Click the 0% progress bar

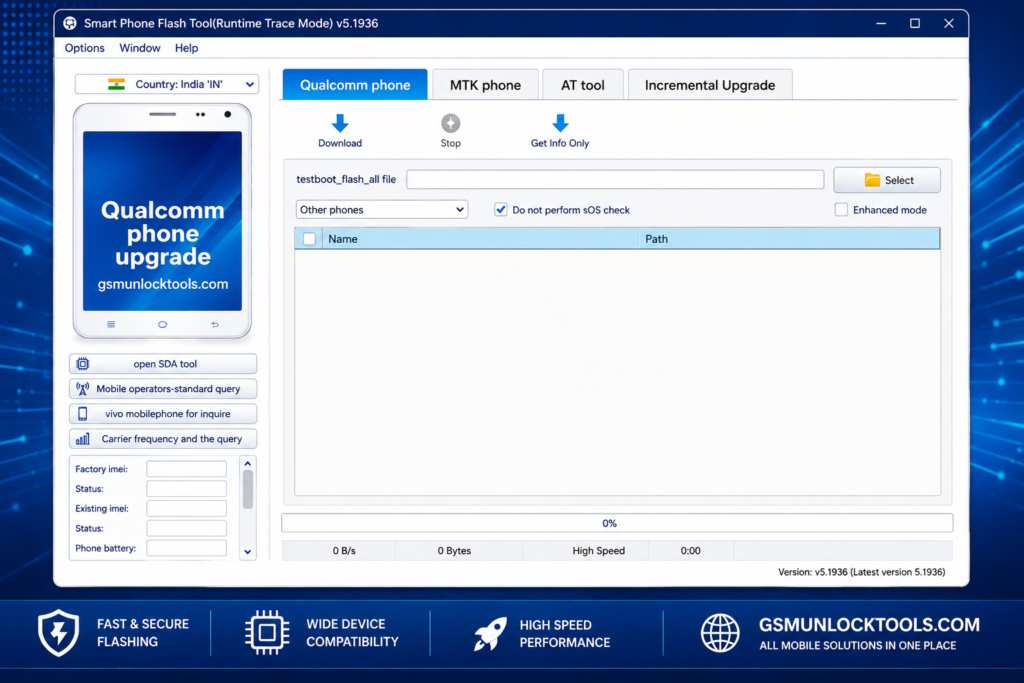(x=617, y=523)
